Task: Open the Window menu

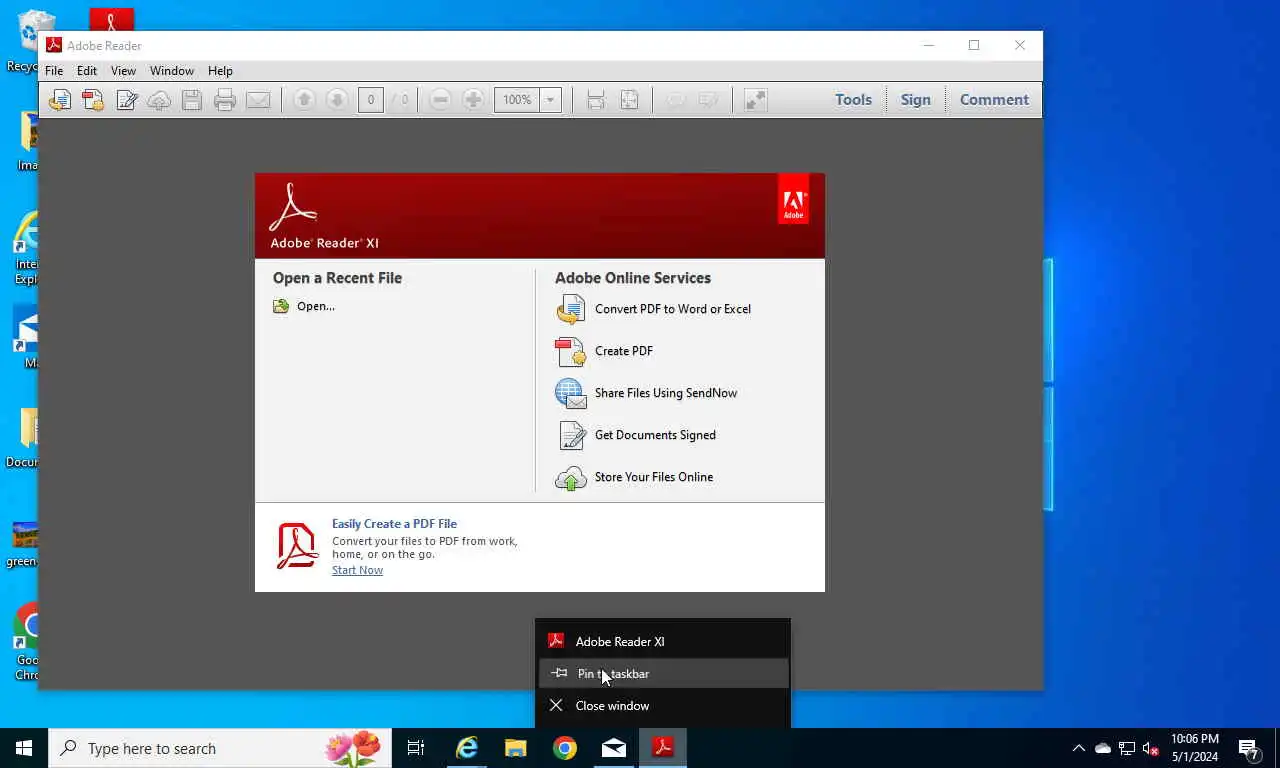Action: pyautogui.click(x=172, y=71)
